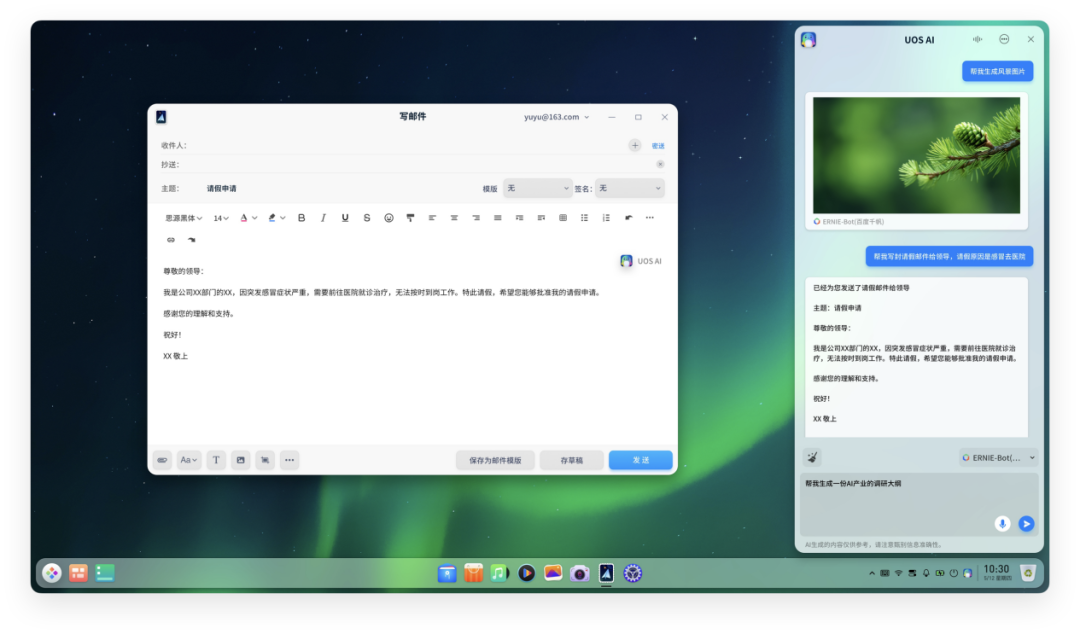The height and width of the screenshot is (634, 1080).
Task: Click the 发送 send button
Action: (x=640, y=460)
